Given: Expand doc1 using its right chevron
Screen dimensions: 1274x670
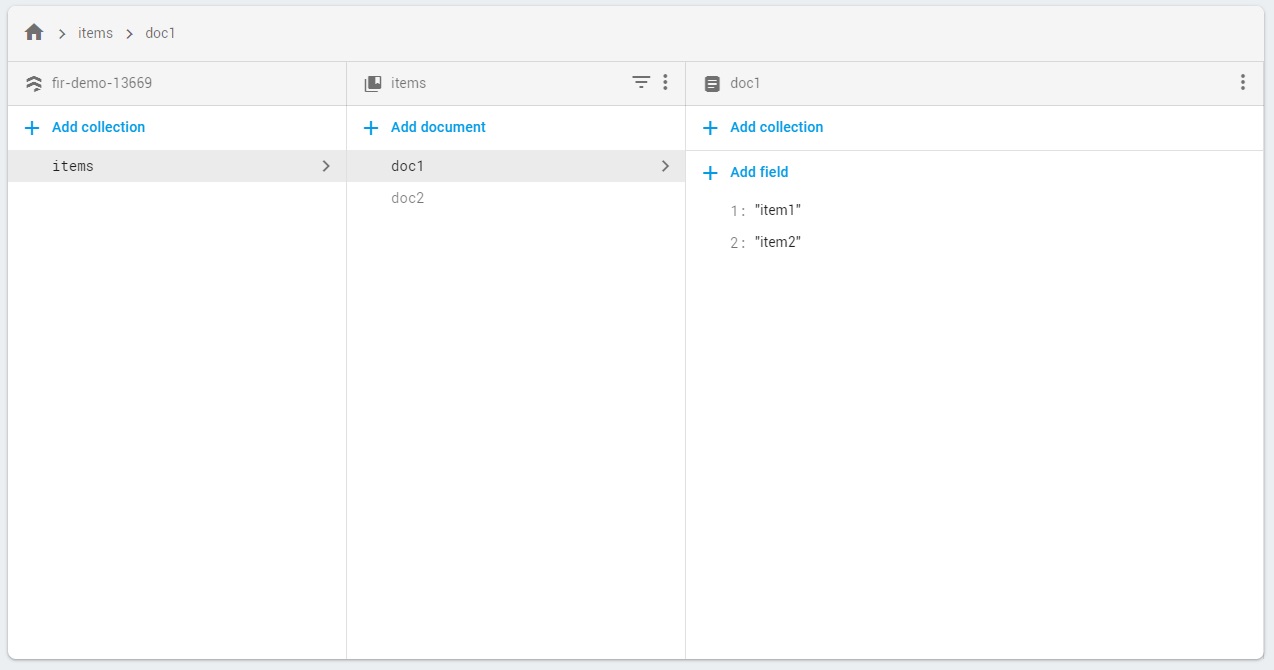Looking at the screenshot, I should point(665,166).
